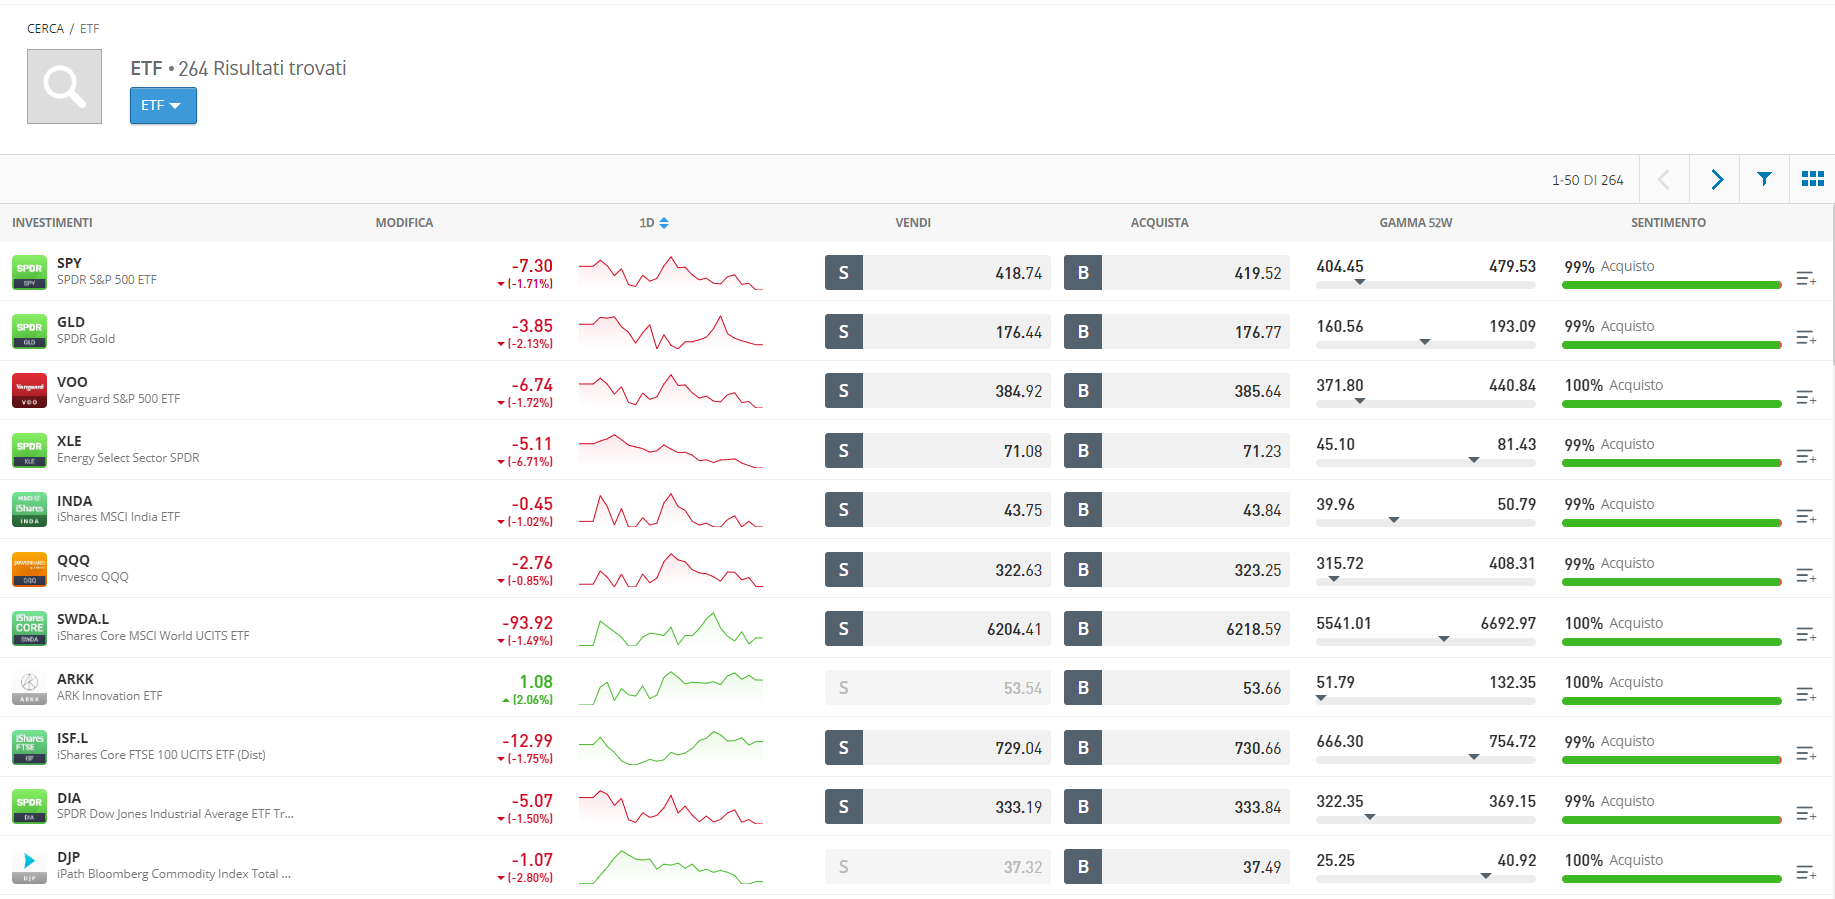Click CERCA breadcrumb link

[x=45, y=29]
